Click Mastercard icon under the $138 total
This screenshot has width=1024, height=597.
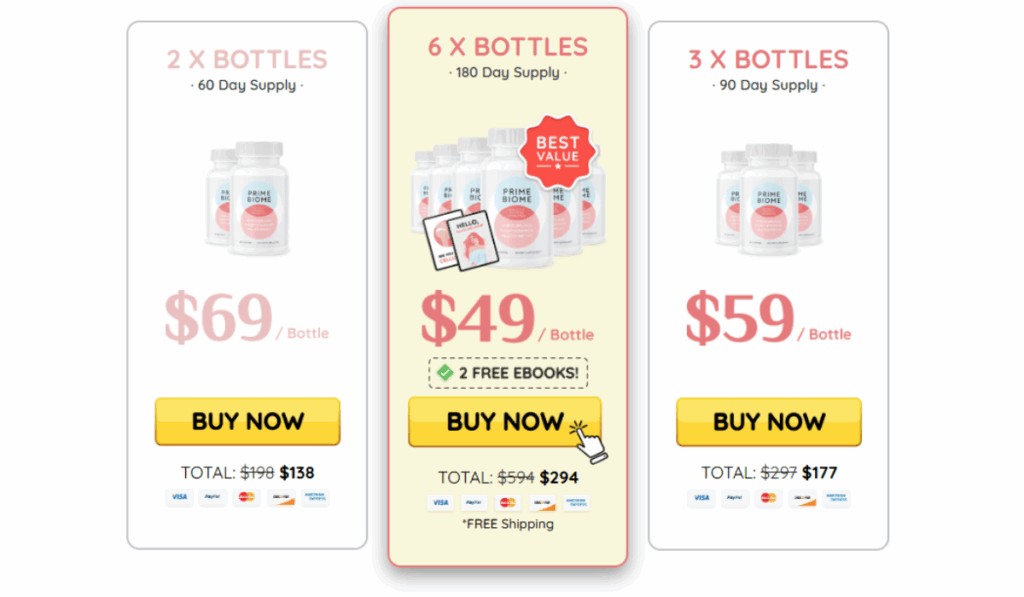pos(247,497)
